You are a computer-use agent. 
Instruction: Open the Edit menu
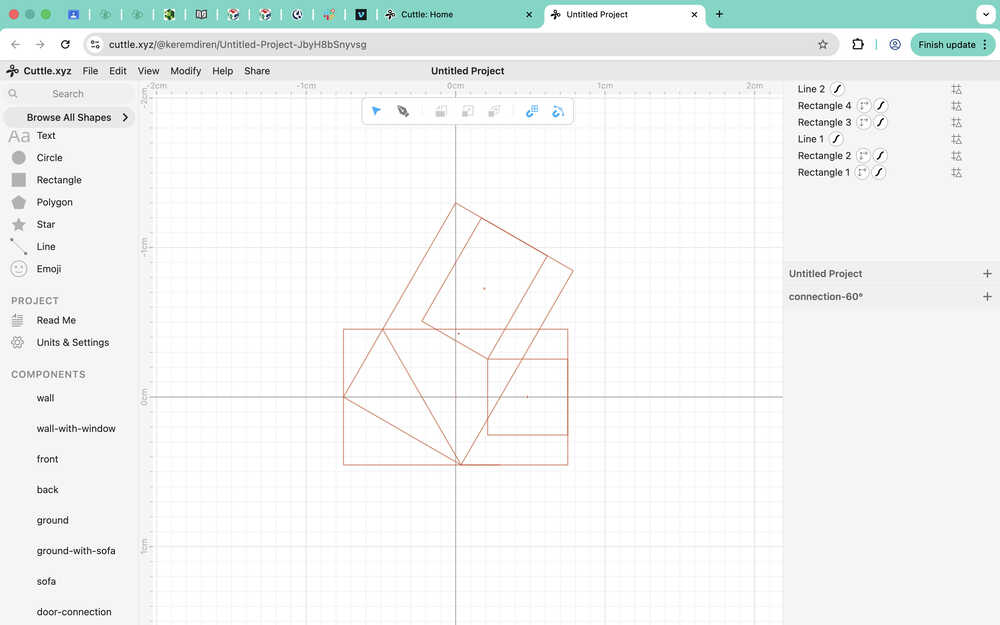[117, 71]
